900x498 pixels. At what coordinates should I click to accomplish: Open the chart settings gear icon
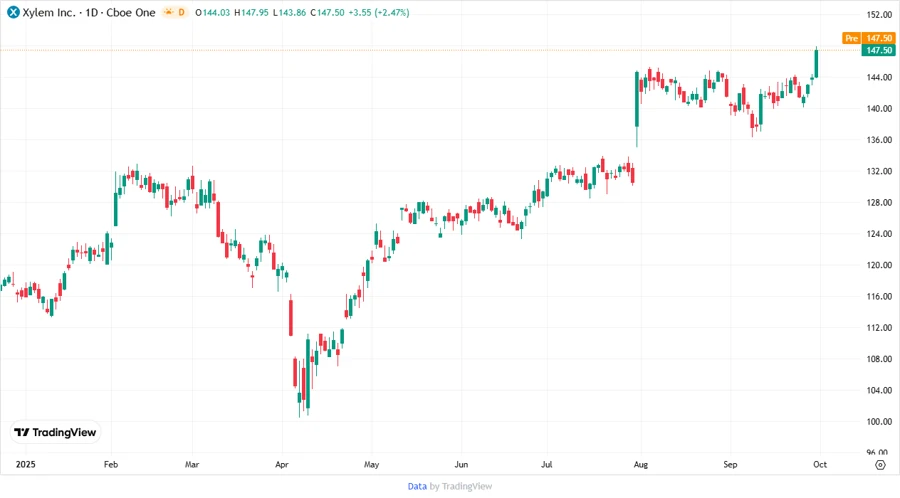click(879, 464)
